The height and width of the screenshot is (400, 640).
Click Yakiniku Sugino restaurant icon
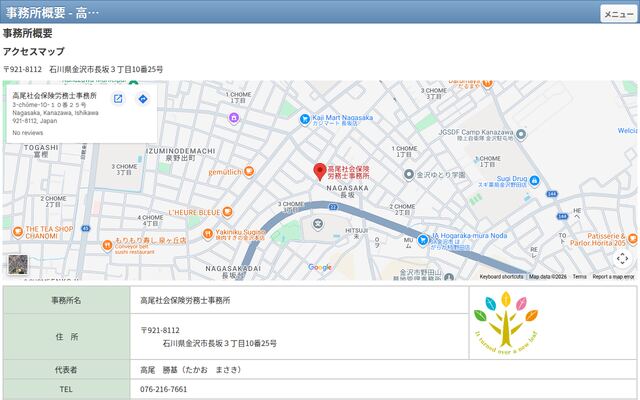(208, 234)
